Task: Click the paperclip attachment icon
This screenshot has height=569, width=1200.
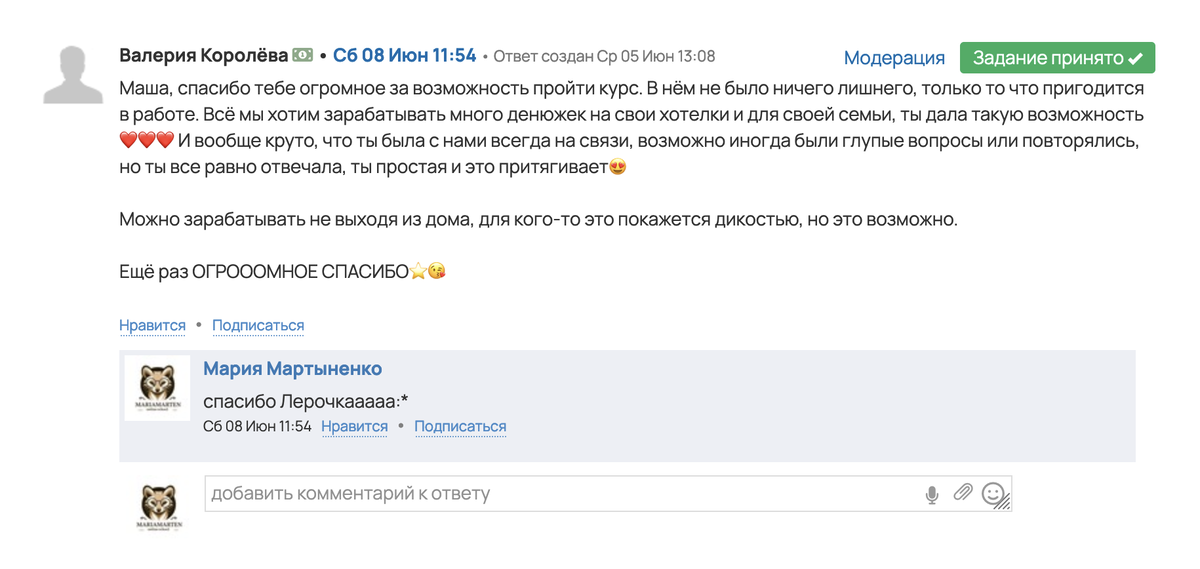Action: pos(962,493)
